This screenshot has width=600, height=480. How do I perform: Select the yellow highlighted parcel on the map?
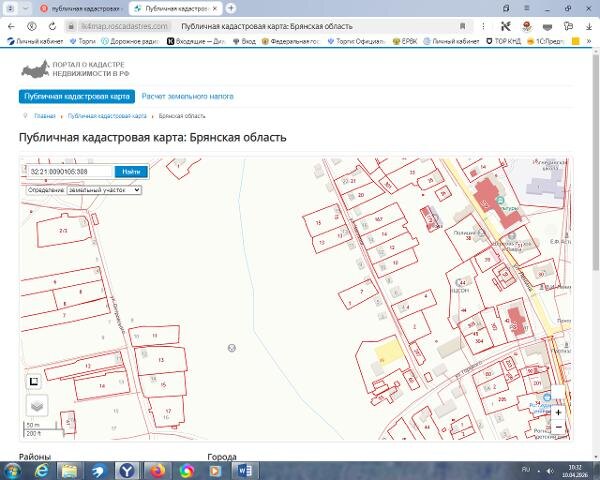point(389,352)
